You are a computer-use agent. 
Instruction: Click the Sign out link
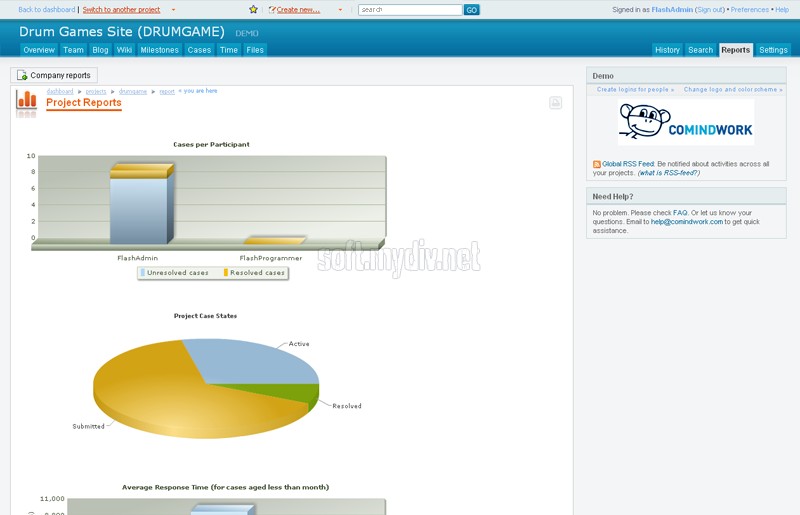tap(710, 10)
